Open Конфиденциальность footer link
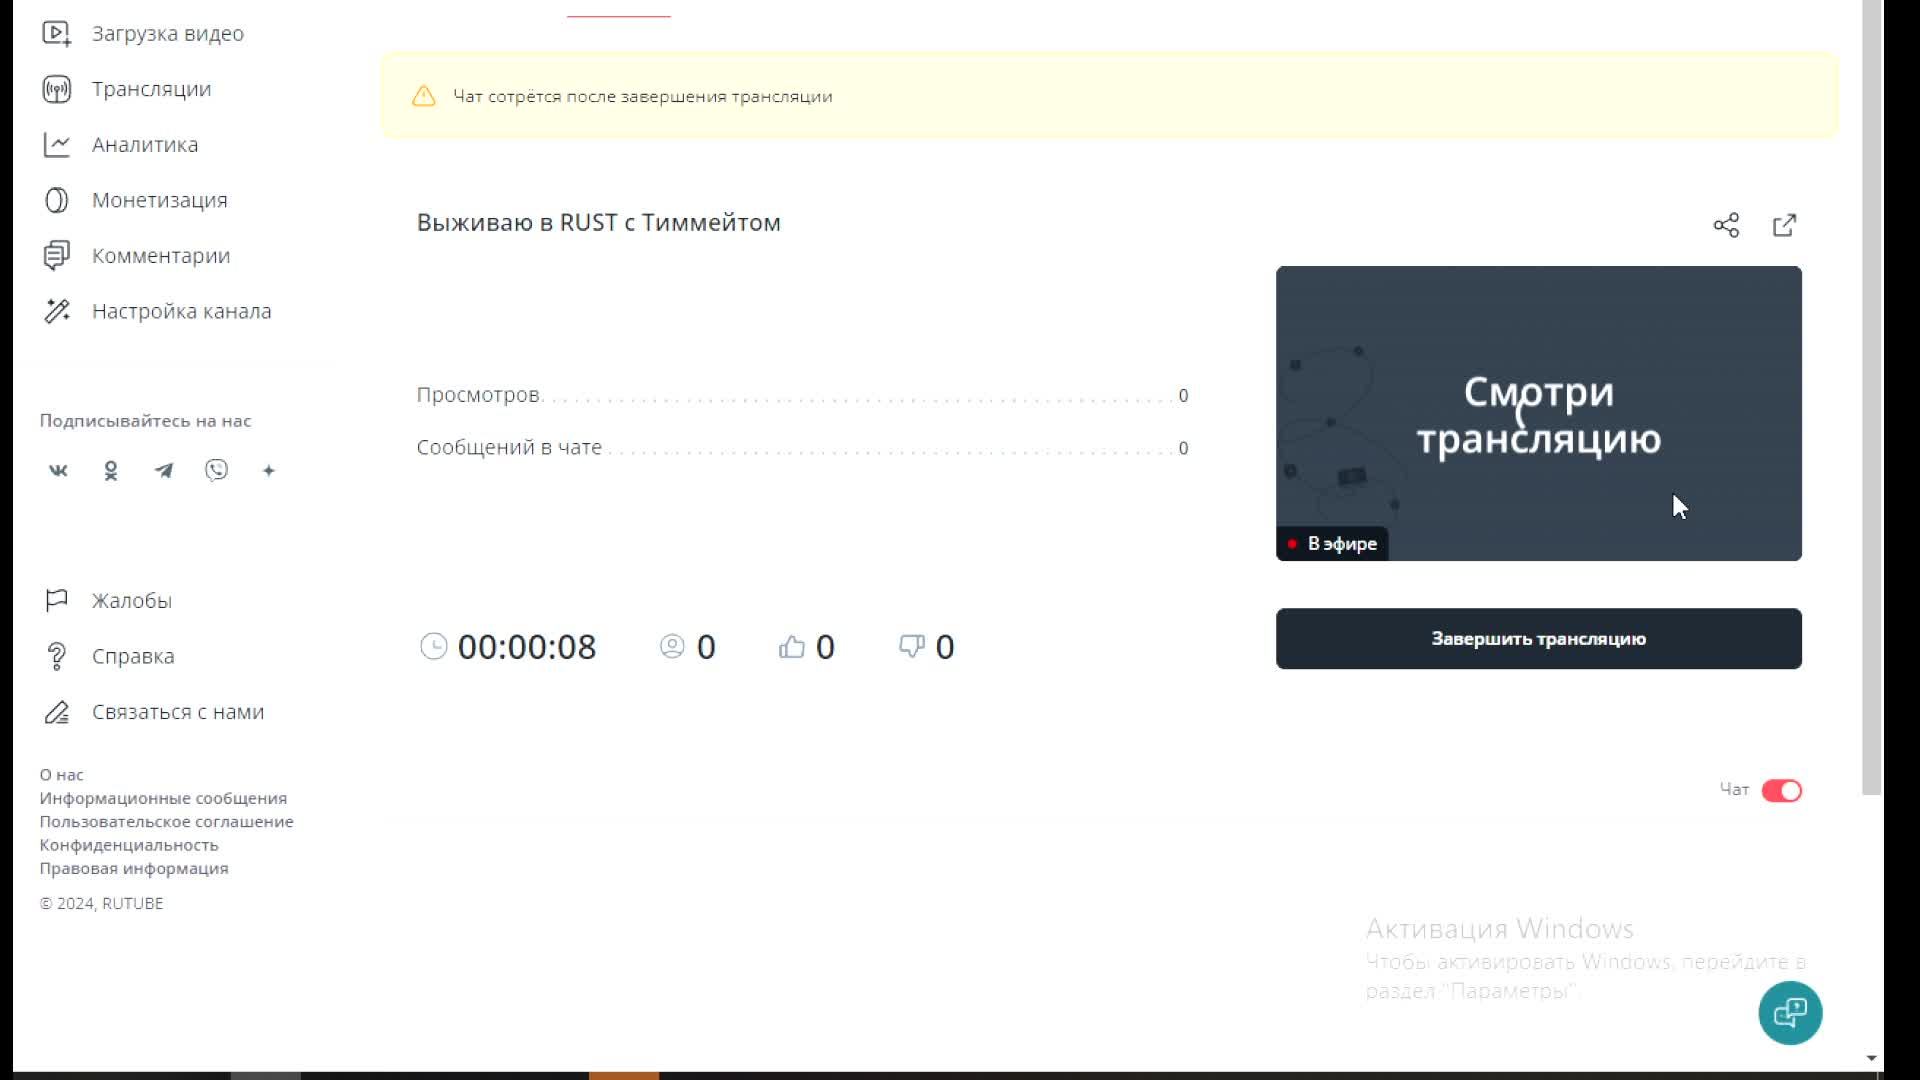The height and width of the screenshot is (1080, 1920). point(129,845)
